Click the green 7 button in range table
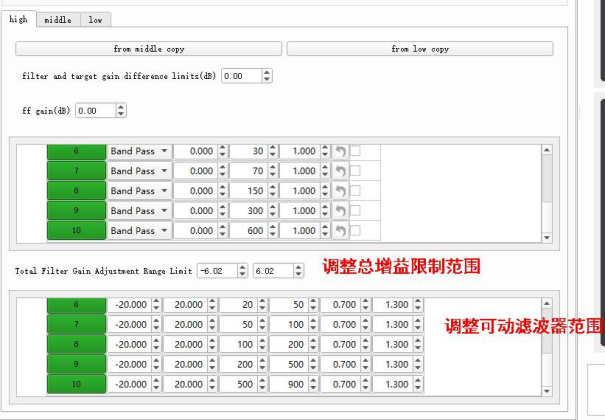605x420 pixels. tap(76, 324)
